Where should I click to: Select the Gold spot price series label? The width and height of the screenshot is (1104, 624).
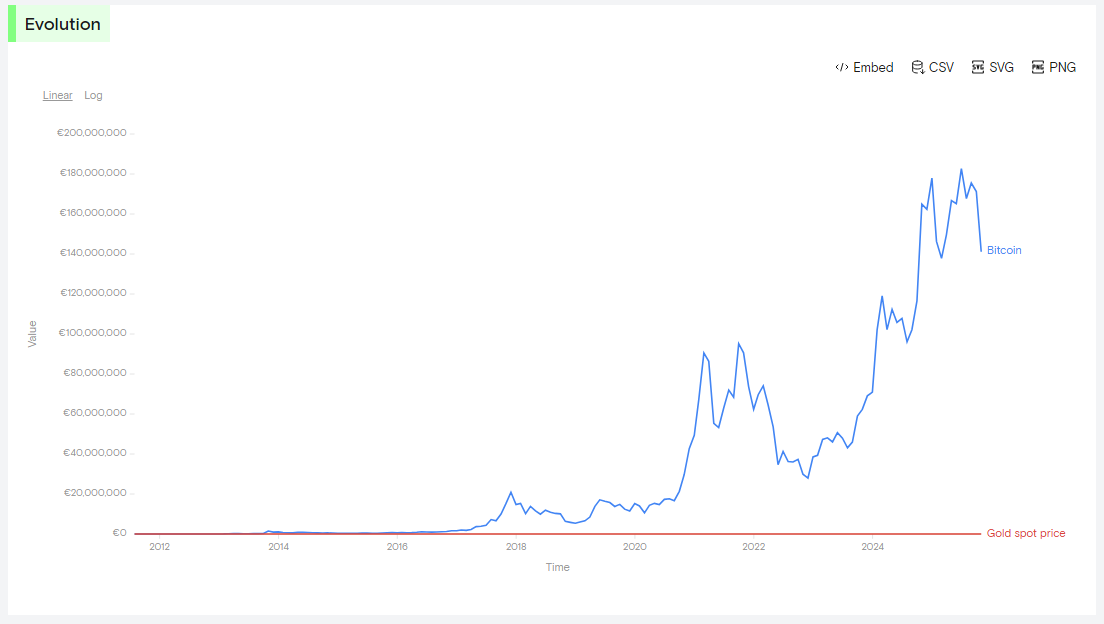pyautogui.click(x=1025, y=534)
